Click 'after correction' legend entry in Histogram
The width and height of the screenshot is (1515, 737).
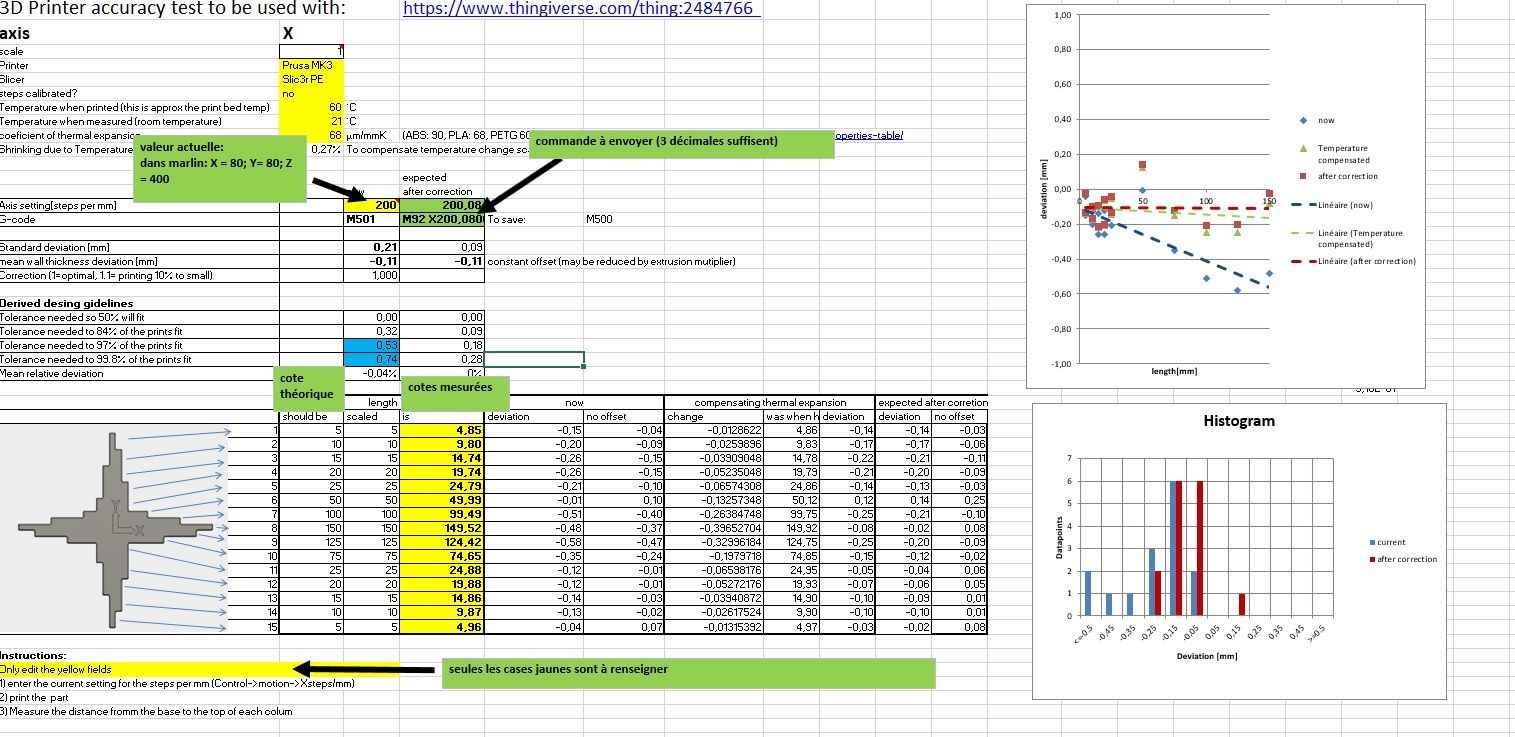click(1402, 559)
